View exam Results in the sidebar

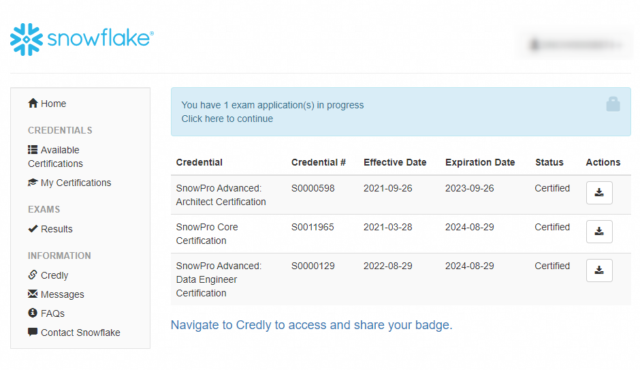click(x=50, y=229)
